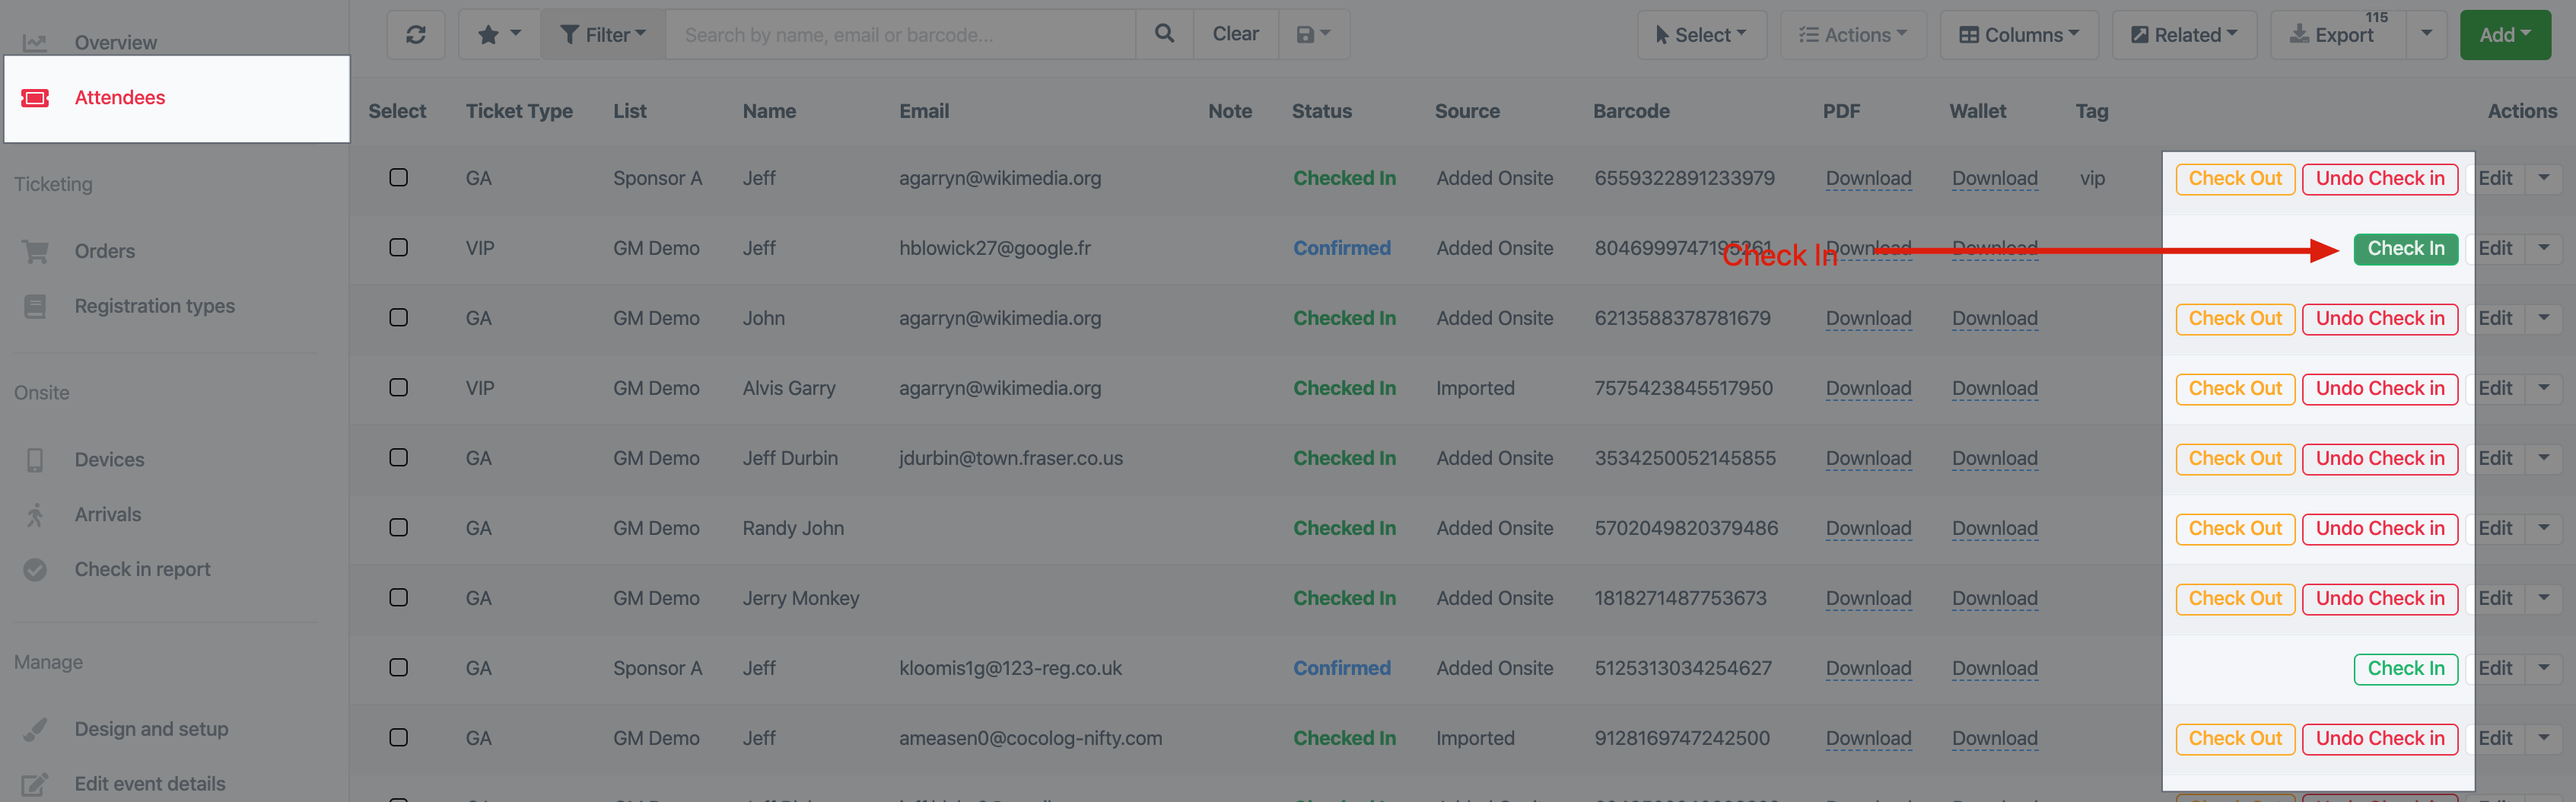
Task: Open Registration types in the sidebar
Action: [154, 306]
